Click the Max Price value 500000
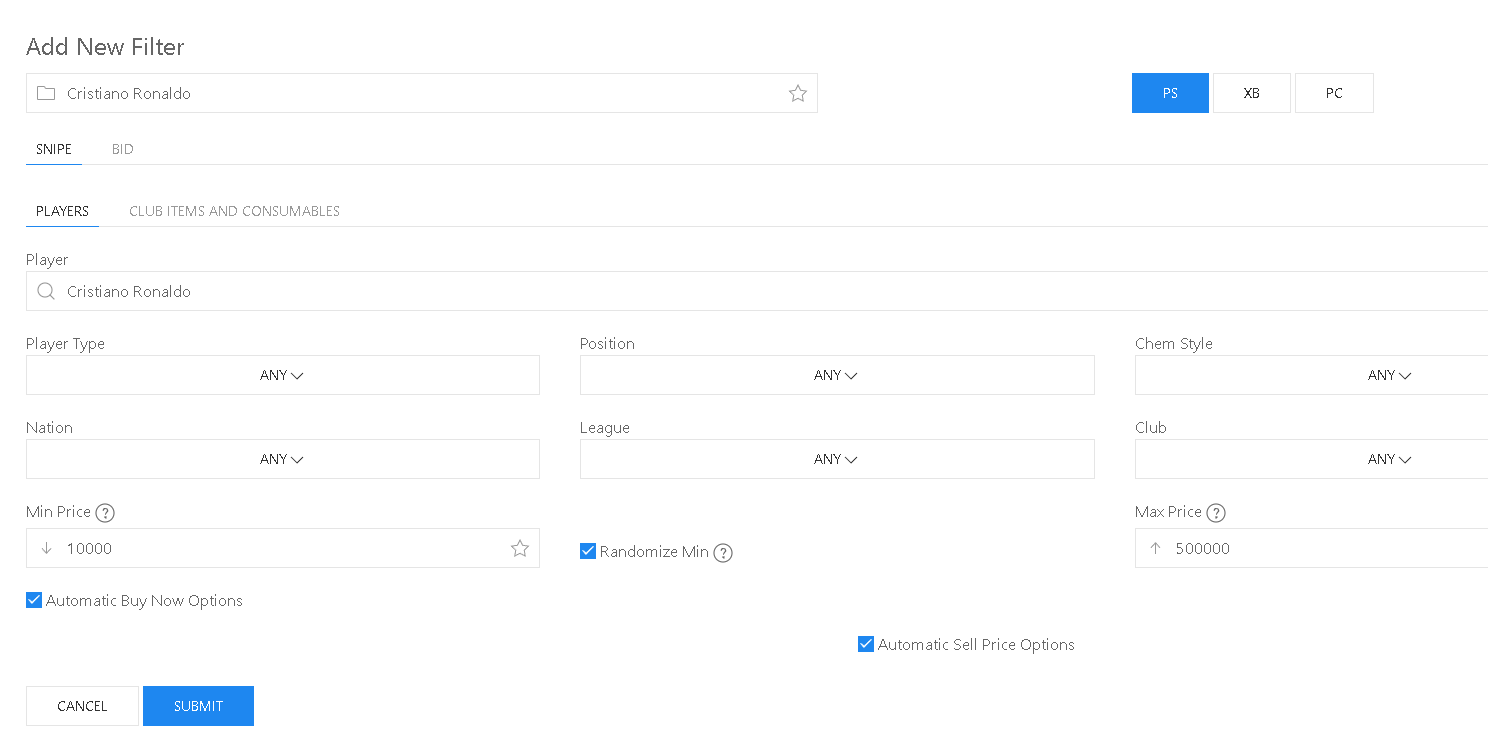This screenshot has height=738, width=1488. pyautogui.click(x=1203, y=549)
